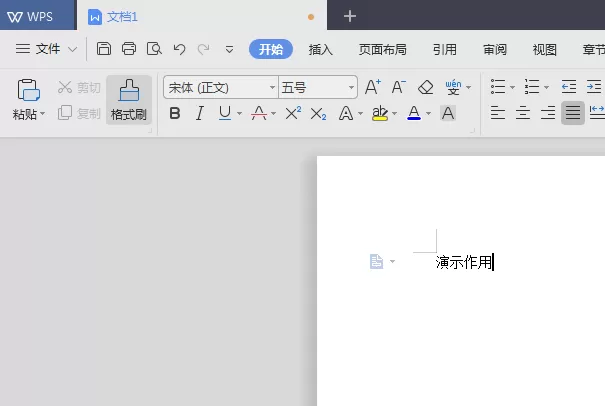
Task: Expand the underline style dropdown
Action: [240, 113]
